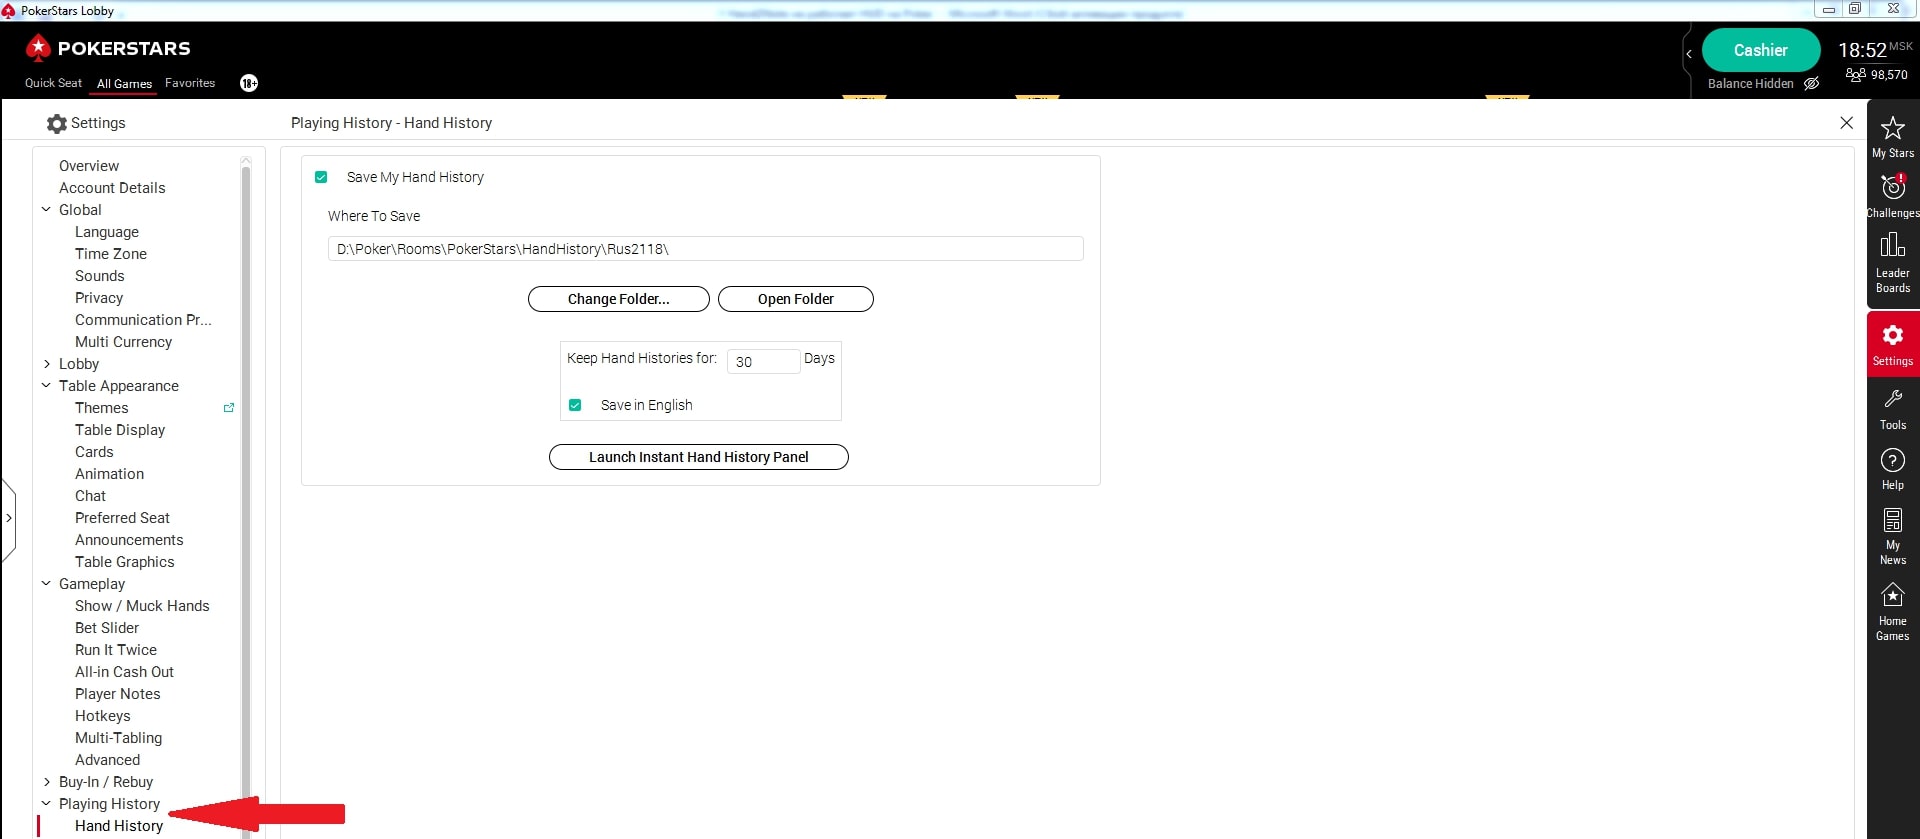The width and height of the screenshot is (1920, 839).
Task: Open Time Zone settings
Action: pos(111,254)
